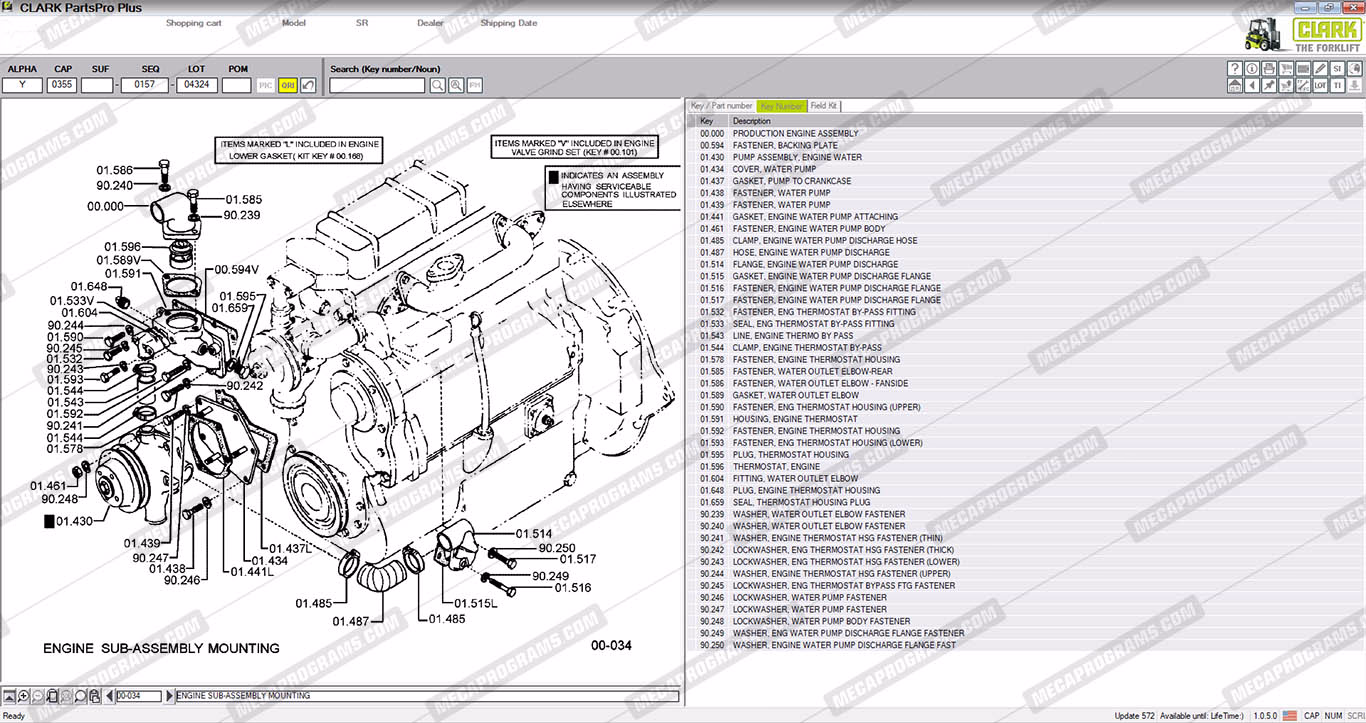This screenshot has height=723, width=1366.
Task: Click the zoom-in magnifier at bottom
Action: click(x=24, y=696)
